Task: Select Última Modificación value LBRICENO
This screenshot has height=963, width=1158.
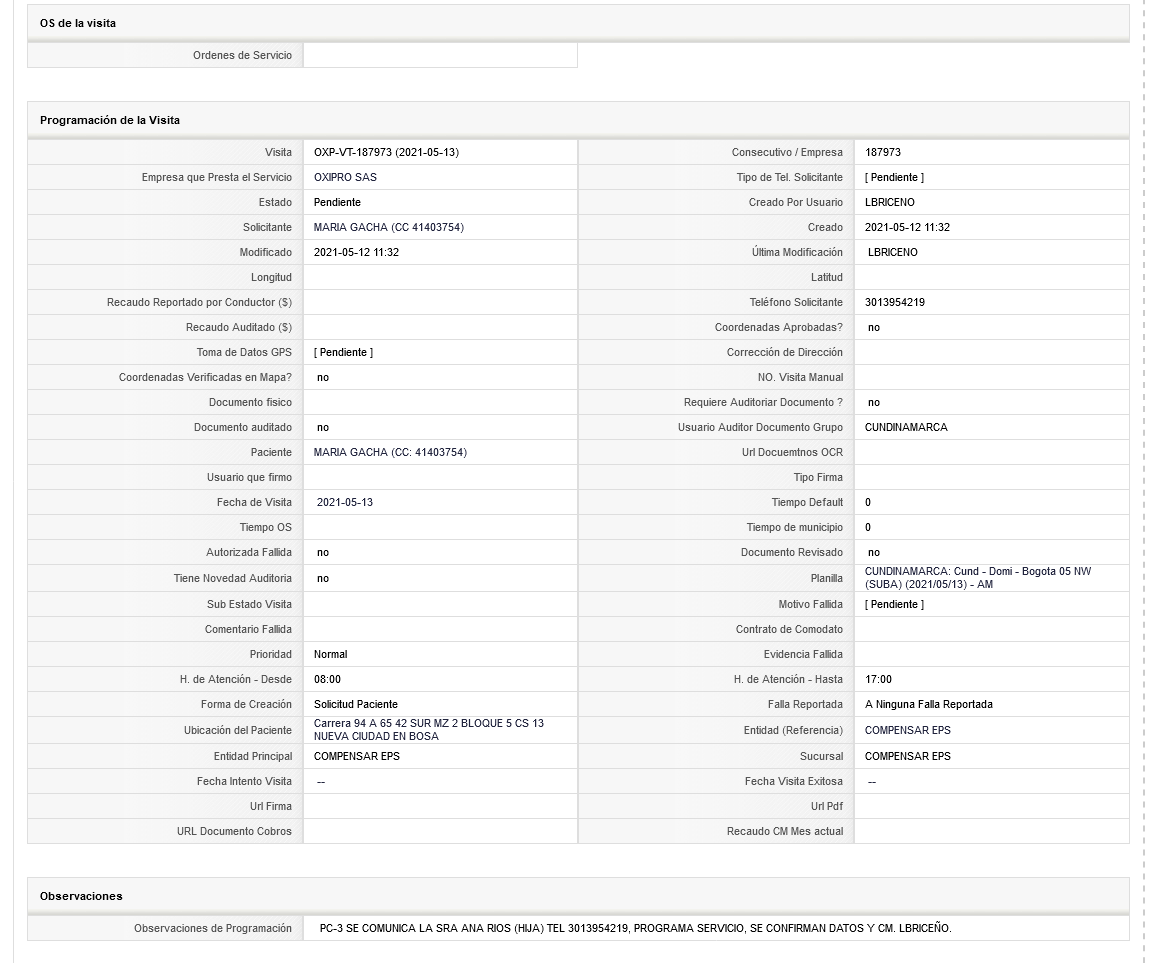Action: pyautogui.click(x=892, y=253)
